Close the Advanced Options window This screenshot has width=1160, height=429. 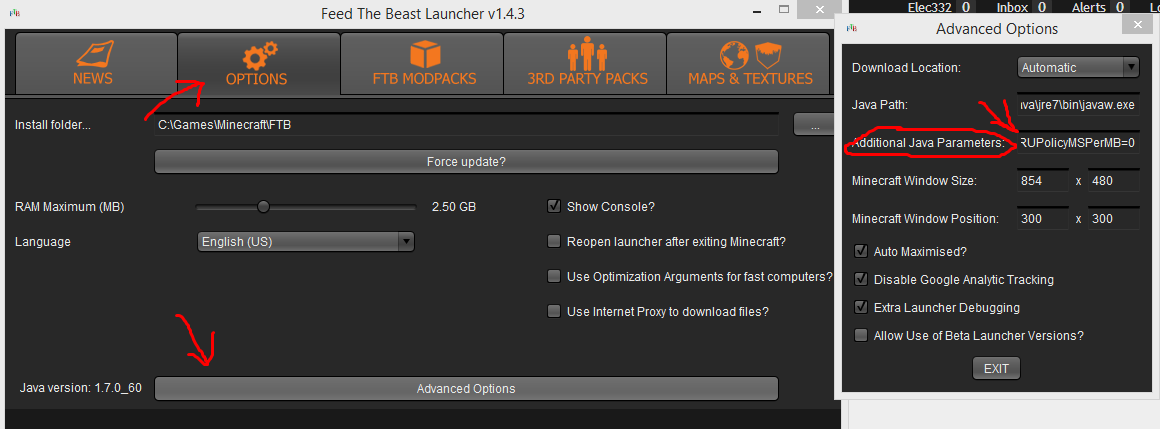pos(1136,25)
